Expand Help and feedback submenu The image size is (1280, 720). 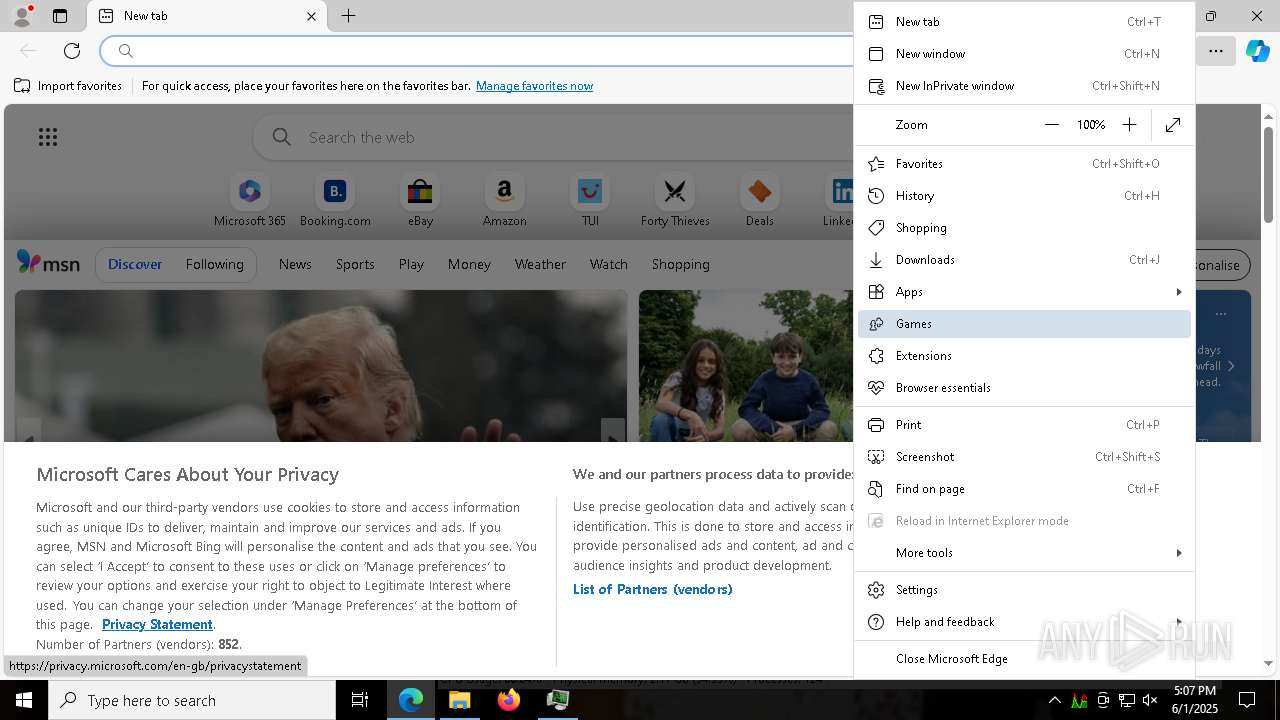click(x=1024, y=622)
